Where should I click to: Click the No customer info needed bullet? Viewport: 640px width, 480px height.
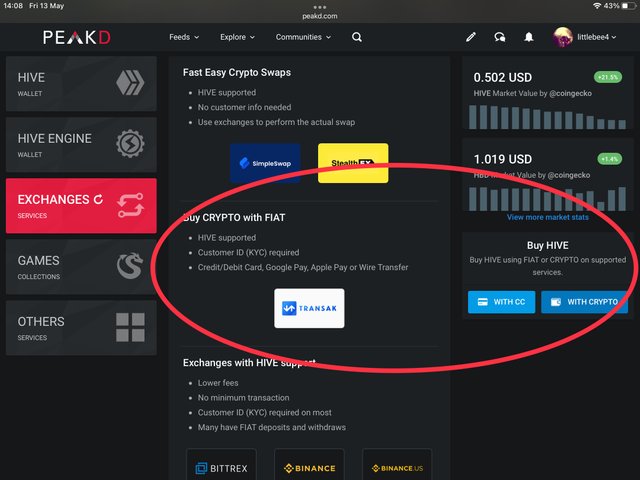[244, 107]
